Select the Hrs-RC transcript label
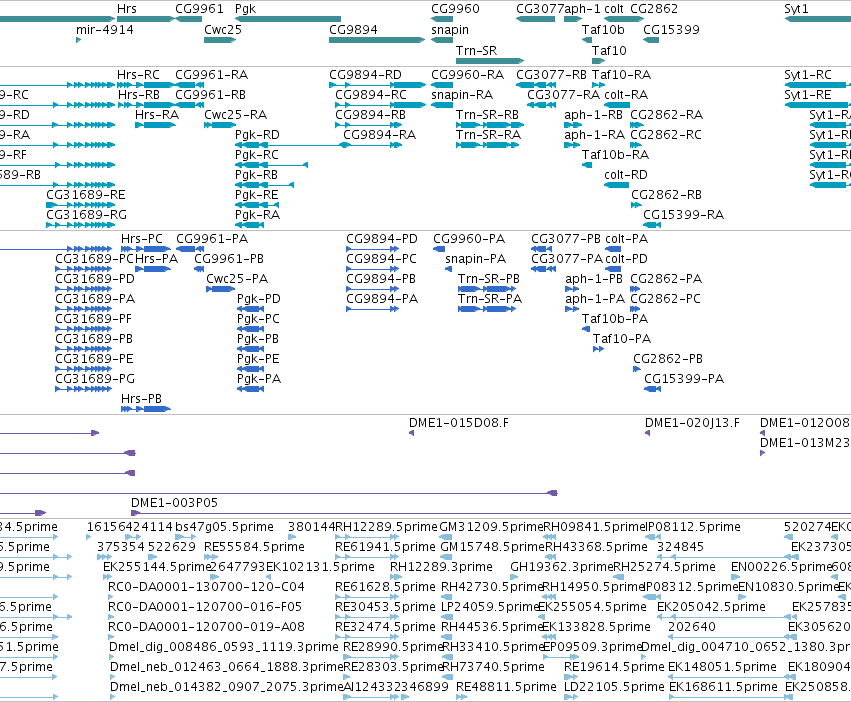Image resolution: width=851 pixels, height=702 pixels. coord(138,74)
